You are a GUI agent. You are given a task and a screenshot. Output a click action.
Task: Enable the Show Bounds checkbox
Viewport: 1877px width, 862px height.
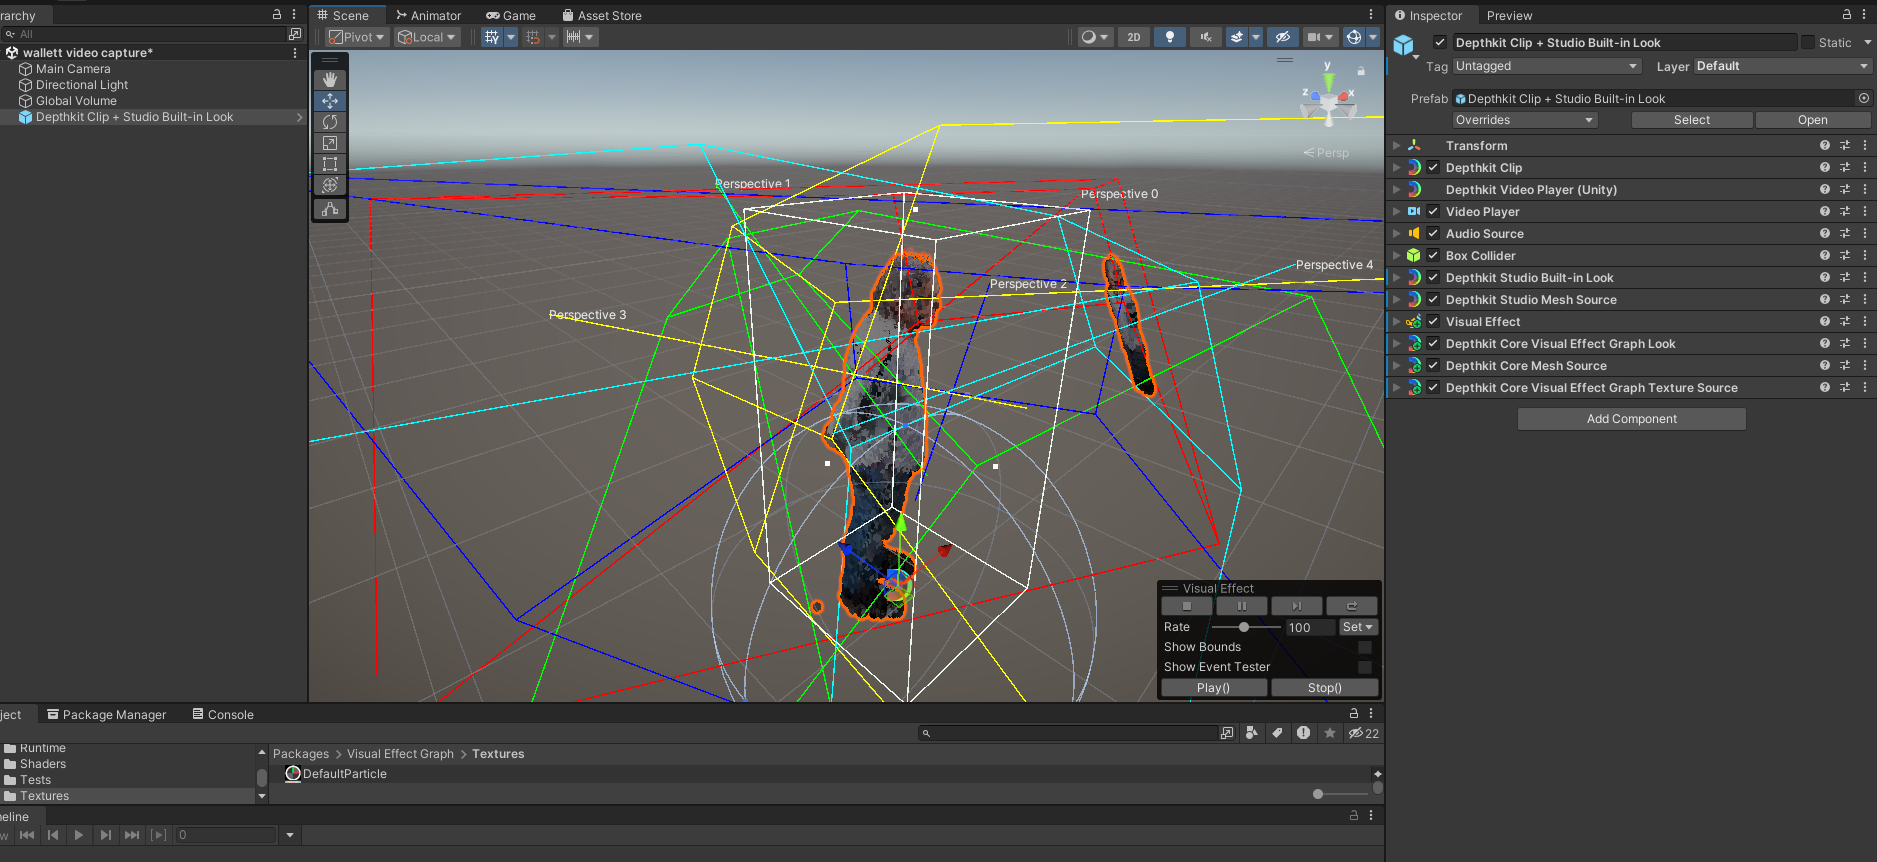(1364, 647)
